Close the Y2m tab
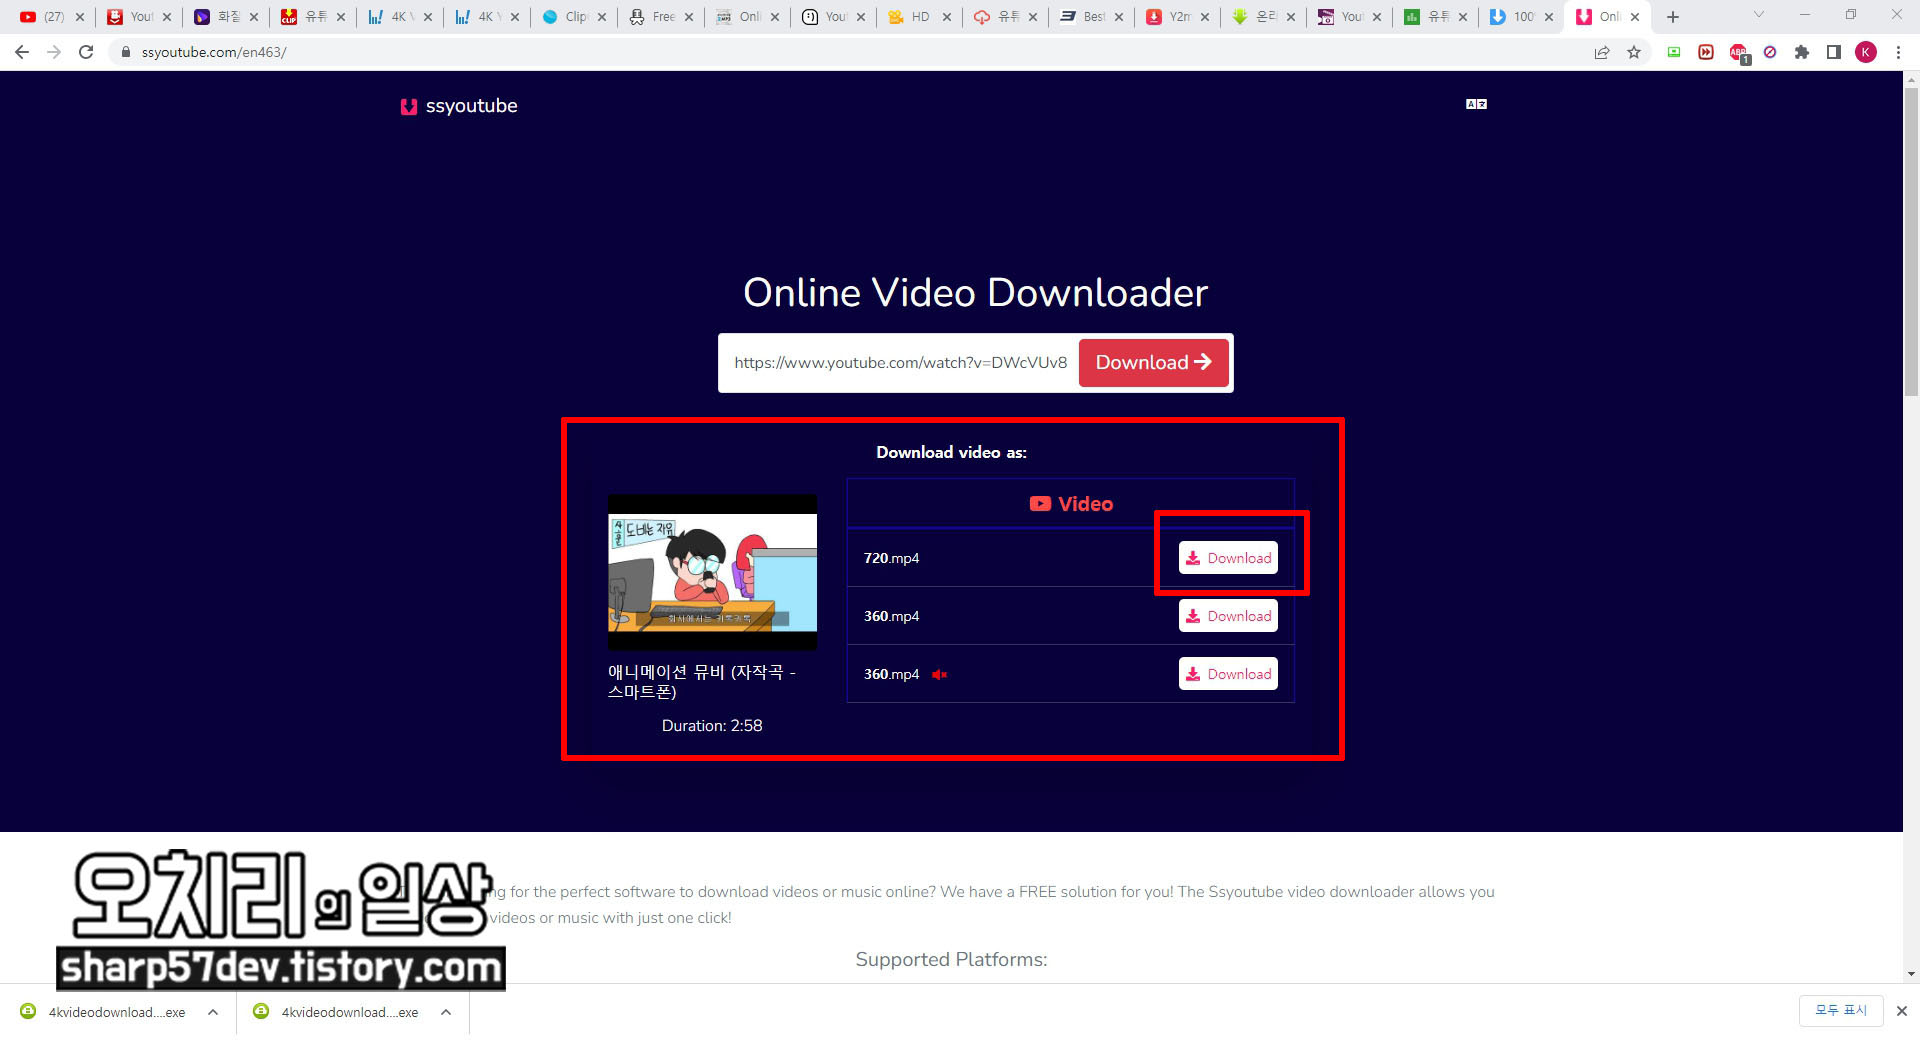The height and width of the screenshot is (1040, 1920). 1205,17
